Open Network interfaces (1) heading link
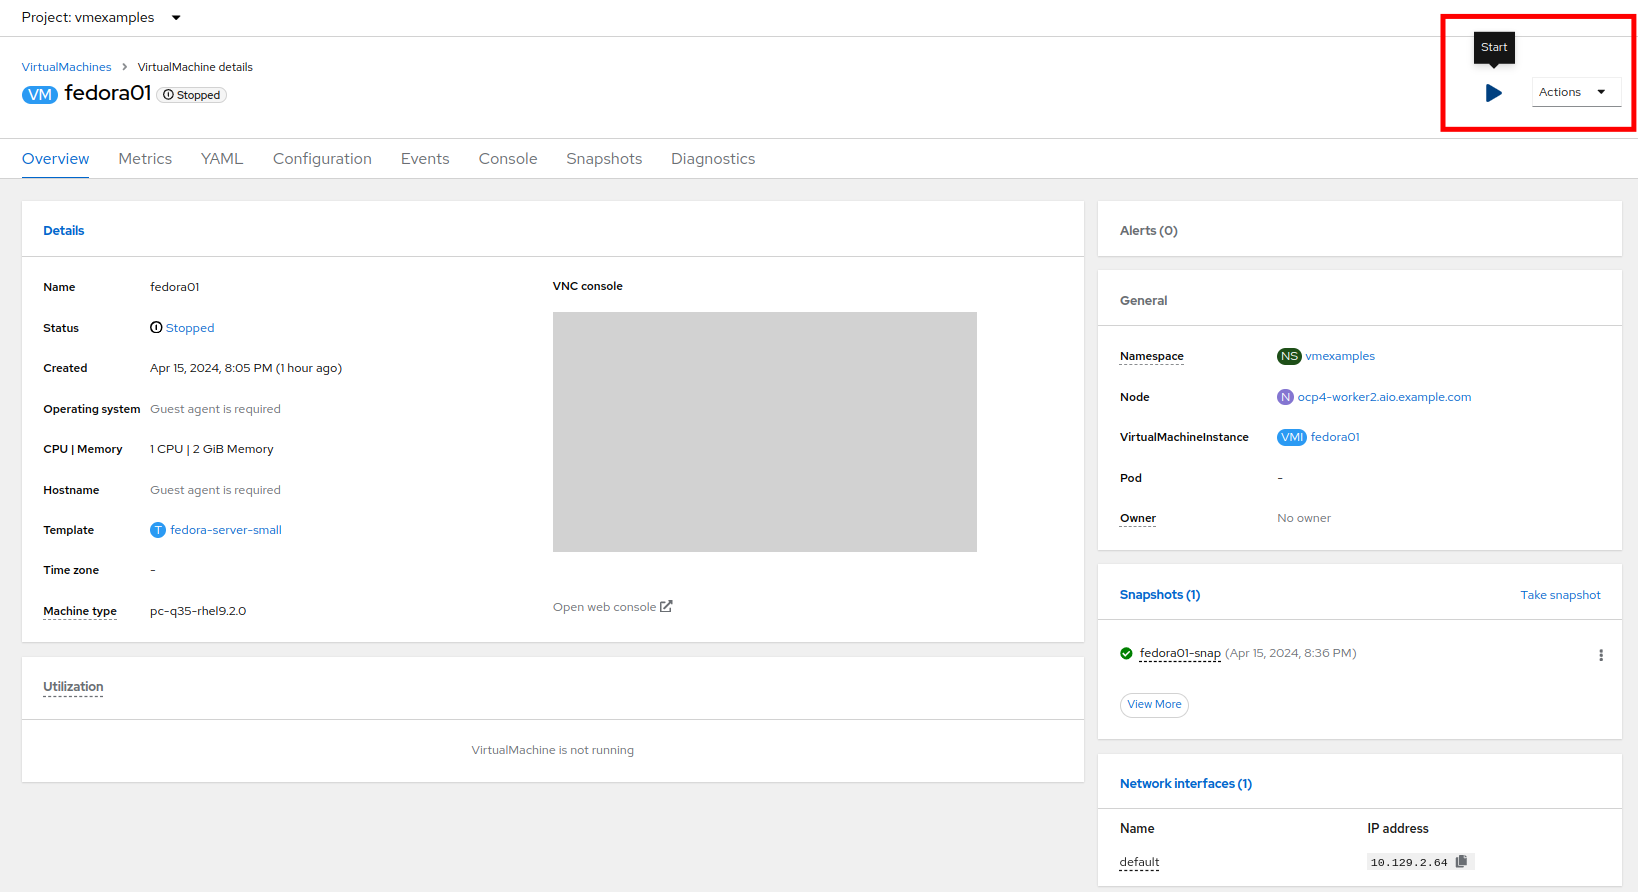Image resolution: width=1638 pixels, height=892 pixels. 1186,784
